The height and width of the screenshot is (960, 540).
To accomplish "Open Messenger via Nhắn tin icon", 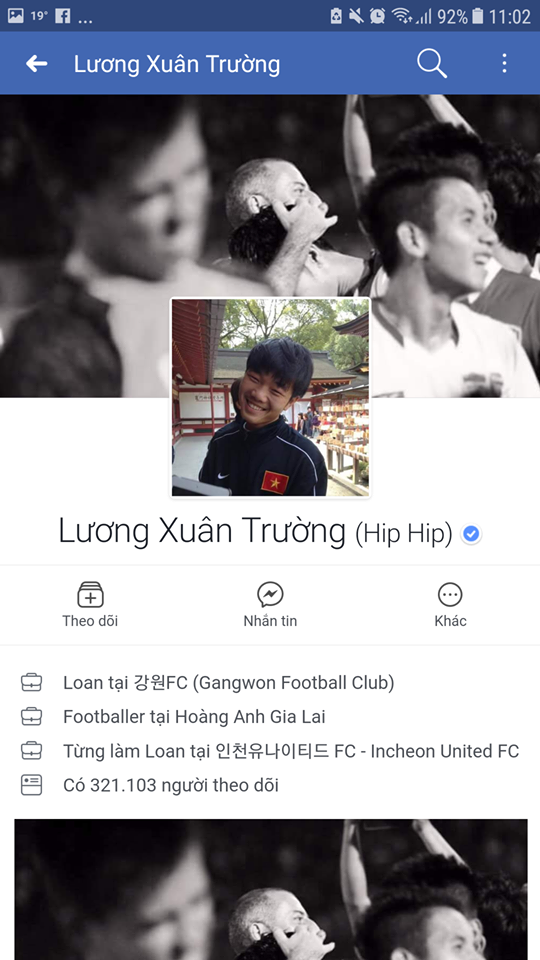I will coord(270,594).
